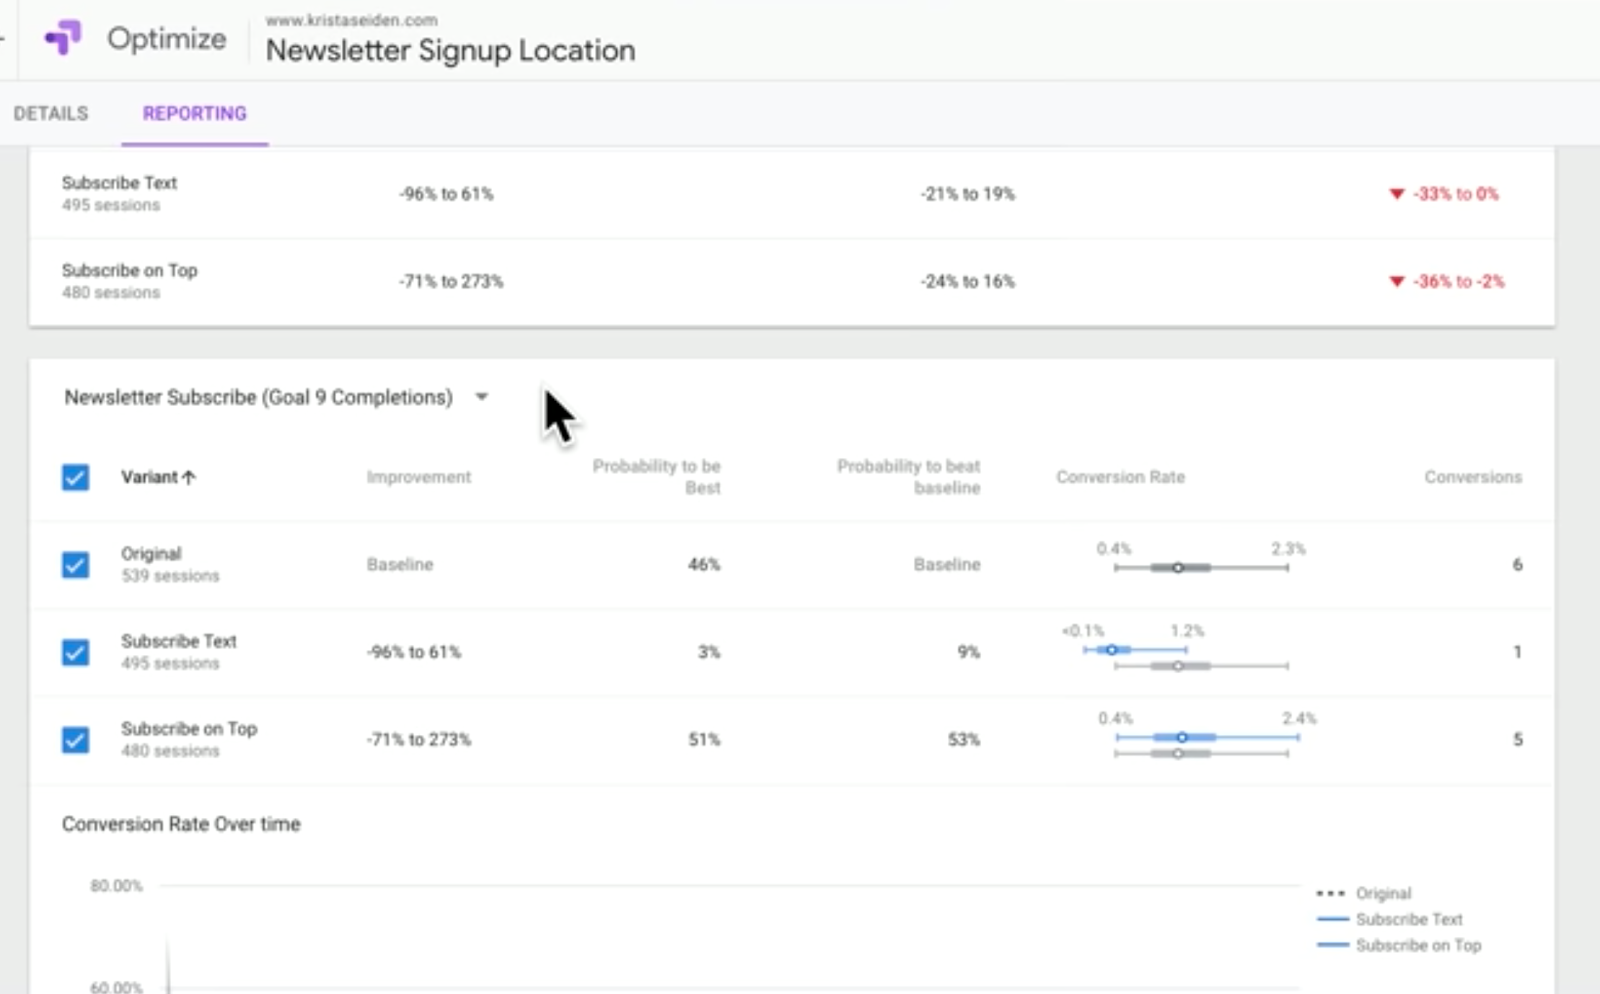Switch to the Details tab
This screenshot has height=994, width=1600.
point(51,113)
